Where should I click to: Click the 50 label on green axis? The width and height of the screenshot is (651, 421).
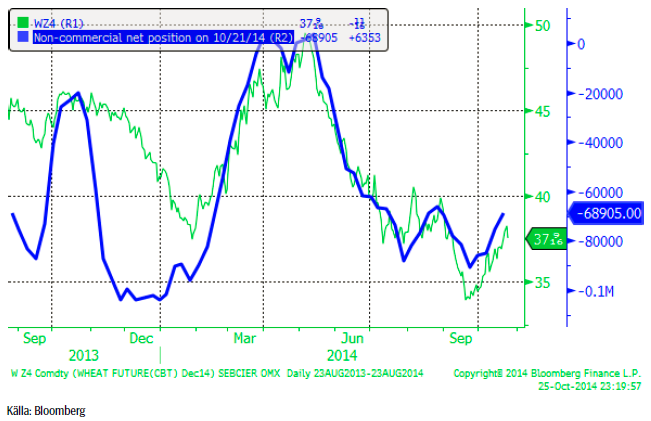(541, 25)
